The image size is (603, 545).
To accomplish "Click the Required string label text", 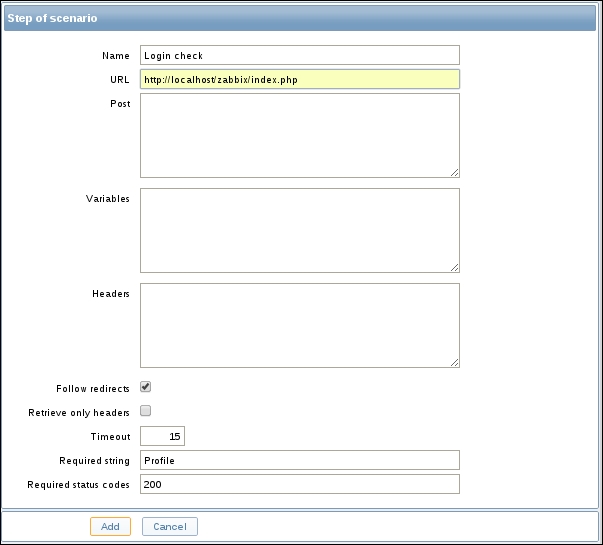I will pos(95,461).
